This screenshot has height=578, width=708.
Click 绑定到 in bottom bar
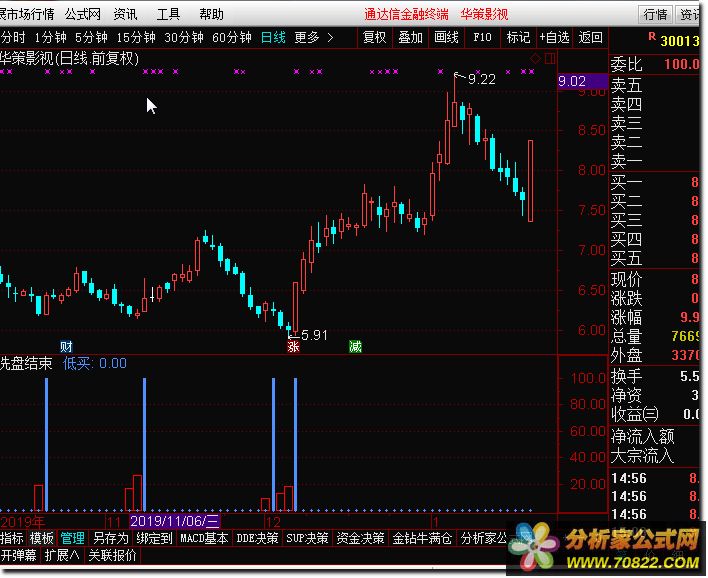(154, 538)
